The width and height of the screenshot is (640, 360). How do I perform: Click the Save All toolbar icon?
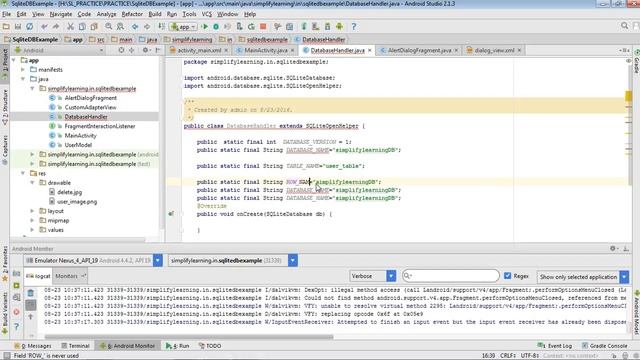click(18, 27)
